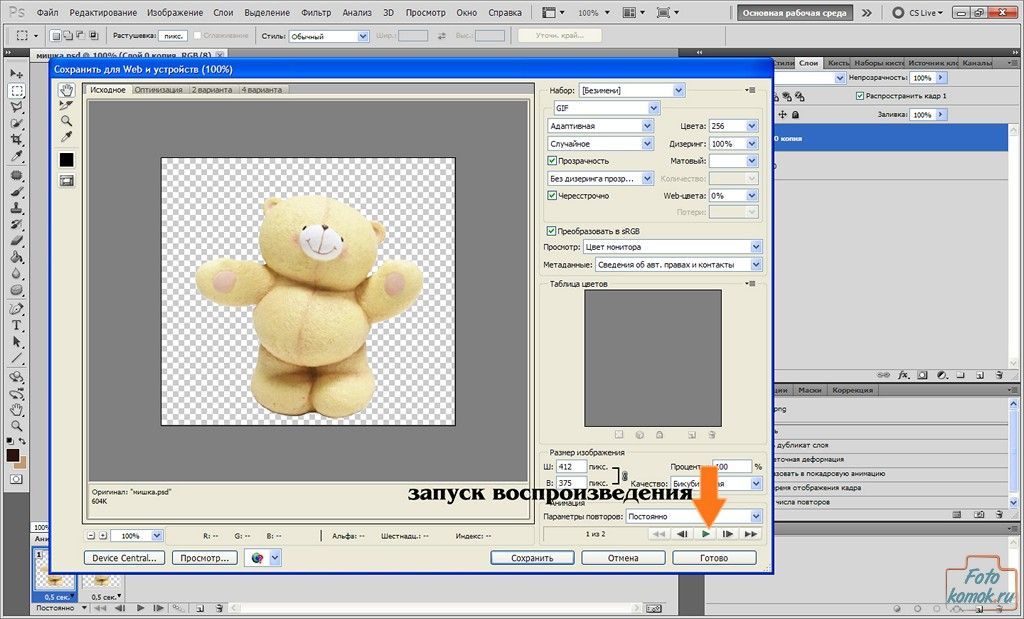Choose the Eyedropper tool in the save dialog
The height and width of the screenshot is (619, 1024).
[x=67, y=136]
